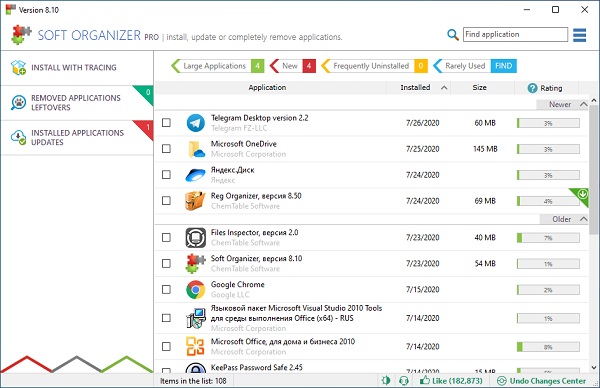Select the New filter tag

[x=293, y=66]
